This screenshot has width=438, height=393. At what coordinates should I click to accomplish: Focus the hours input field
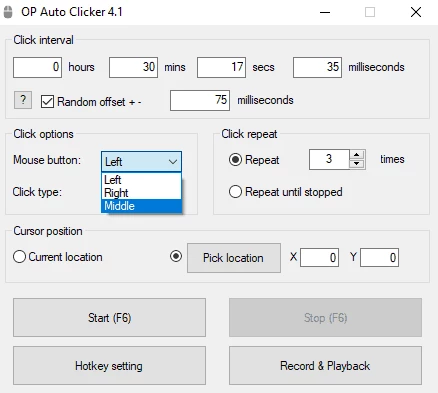pyautogui.click(x=37, y=67)
